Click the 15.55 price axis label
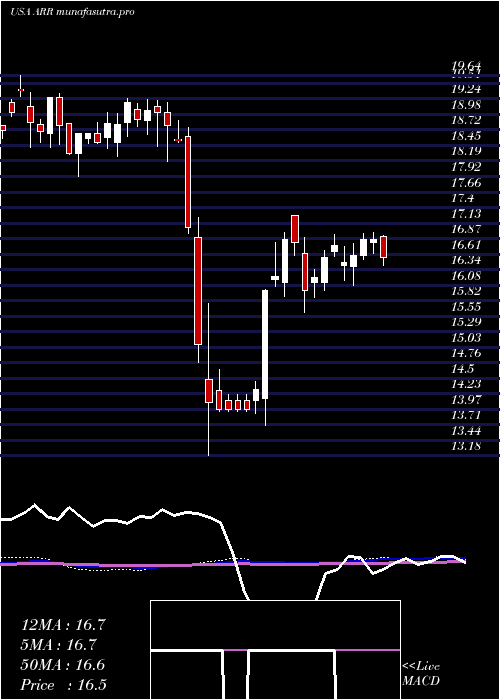 (x=466, y=307)
